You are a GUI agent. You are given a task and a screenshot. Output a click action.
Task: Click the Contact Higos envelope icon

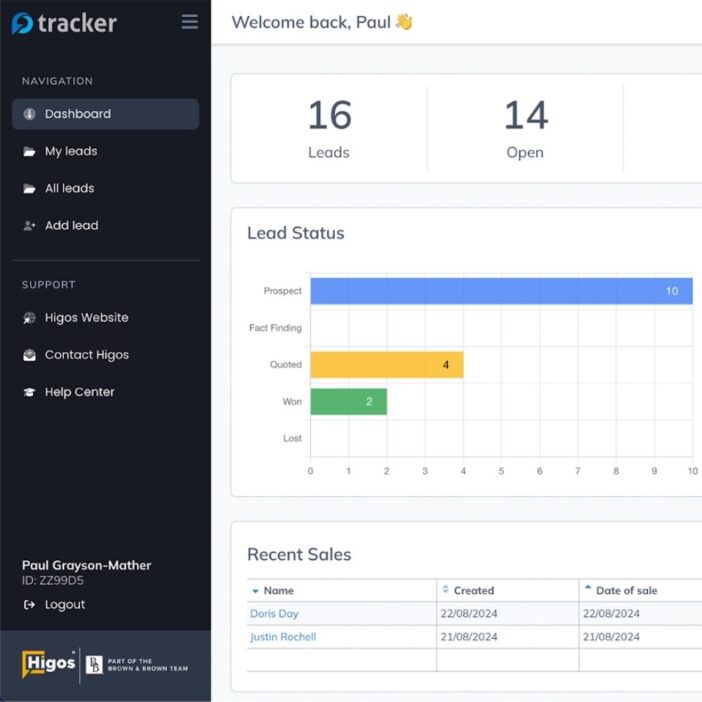coord(29,355)
